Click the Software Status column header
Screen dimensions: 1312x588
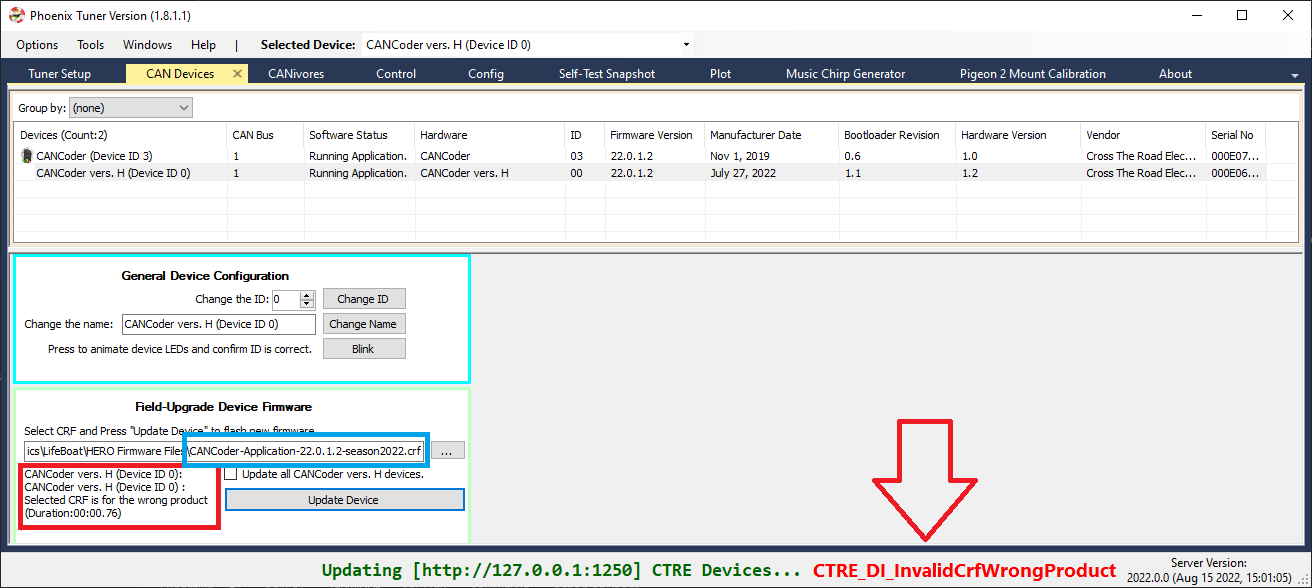coord(360,135)
